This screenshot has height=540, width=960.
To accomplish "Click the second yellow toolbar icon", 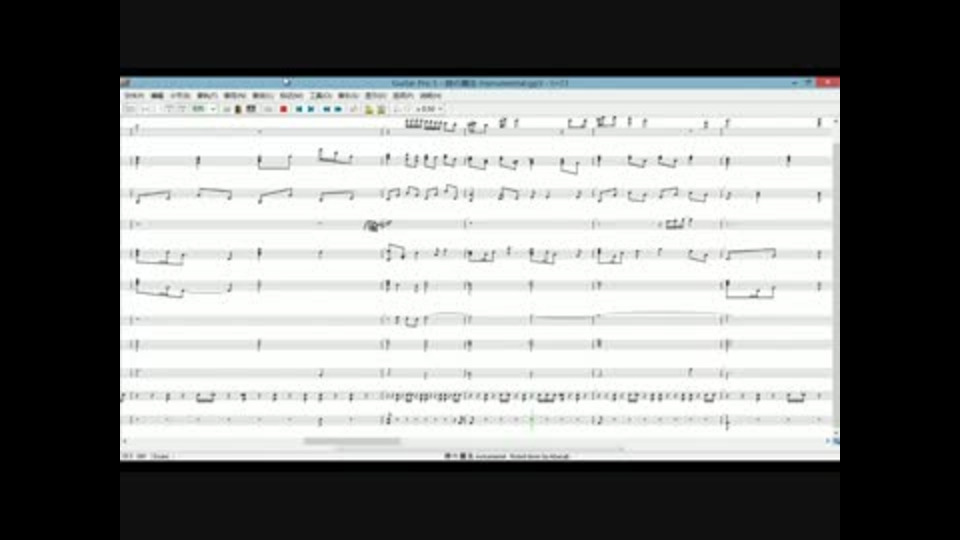I will tap(381, 110).
